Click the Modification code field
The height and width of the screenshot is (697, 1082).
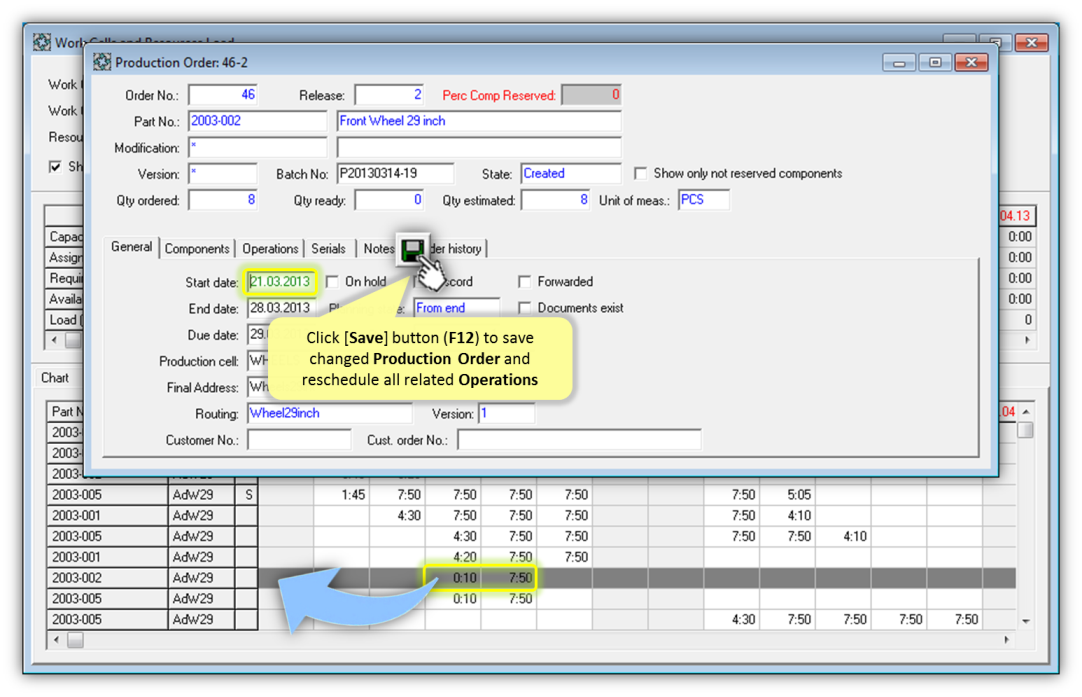(257, 148)
